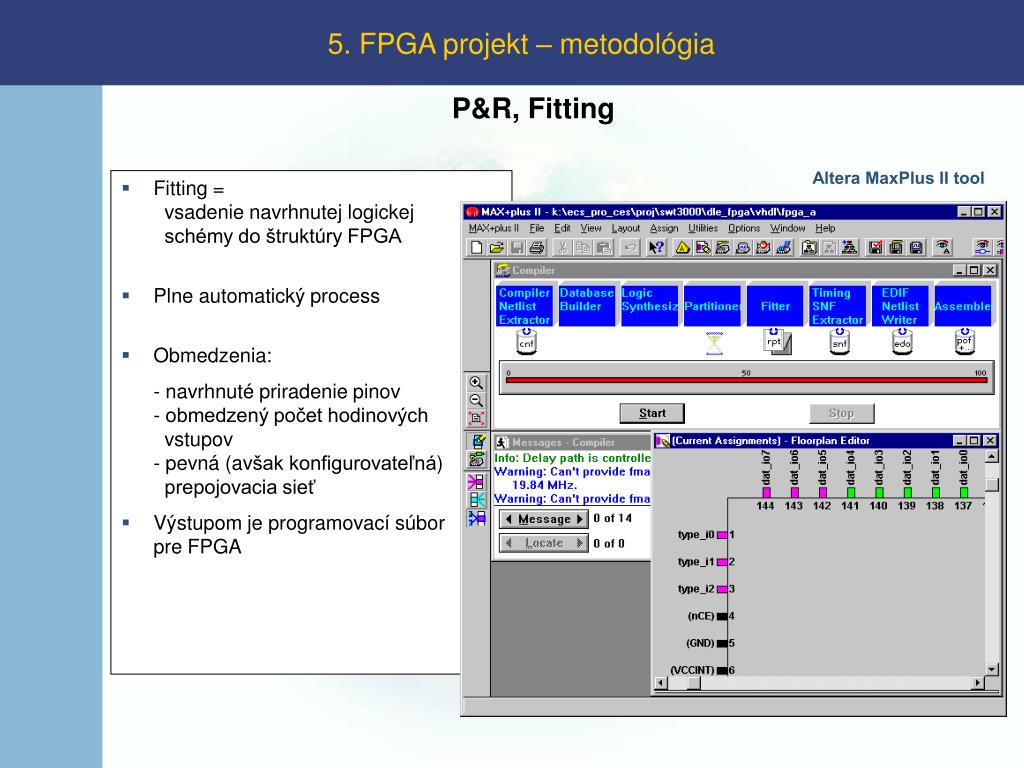Viewport: 1024px width, 768px height.
Task: Click the context Help arrow-question icon
Action: click(x=656, y=248)
